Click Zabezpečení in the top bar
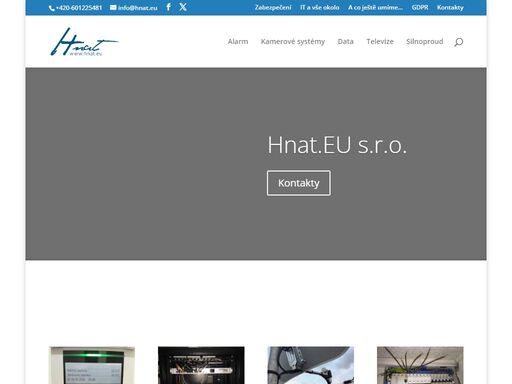The width and height of the screenshot is (512, 384). pyautogui.click(x=273, y=7)
